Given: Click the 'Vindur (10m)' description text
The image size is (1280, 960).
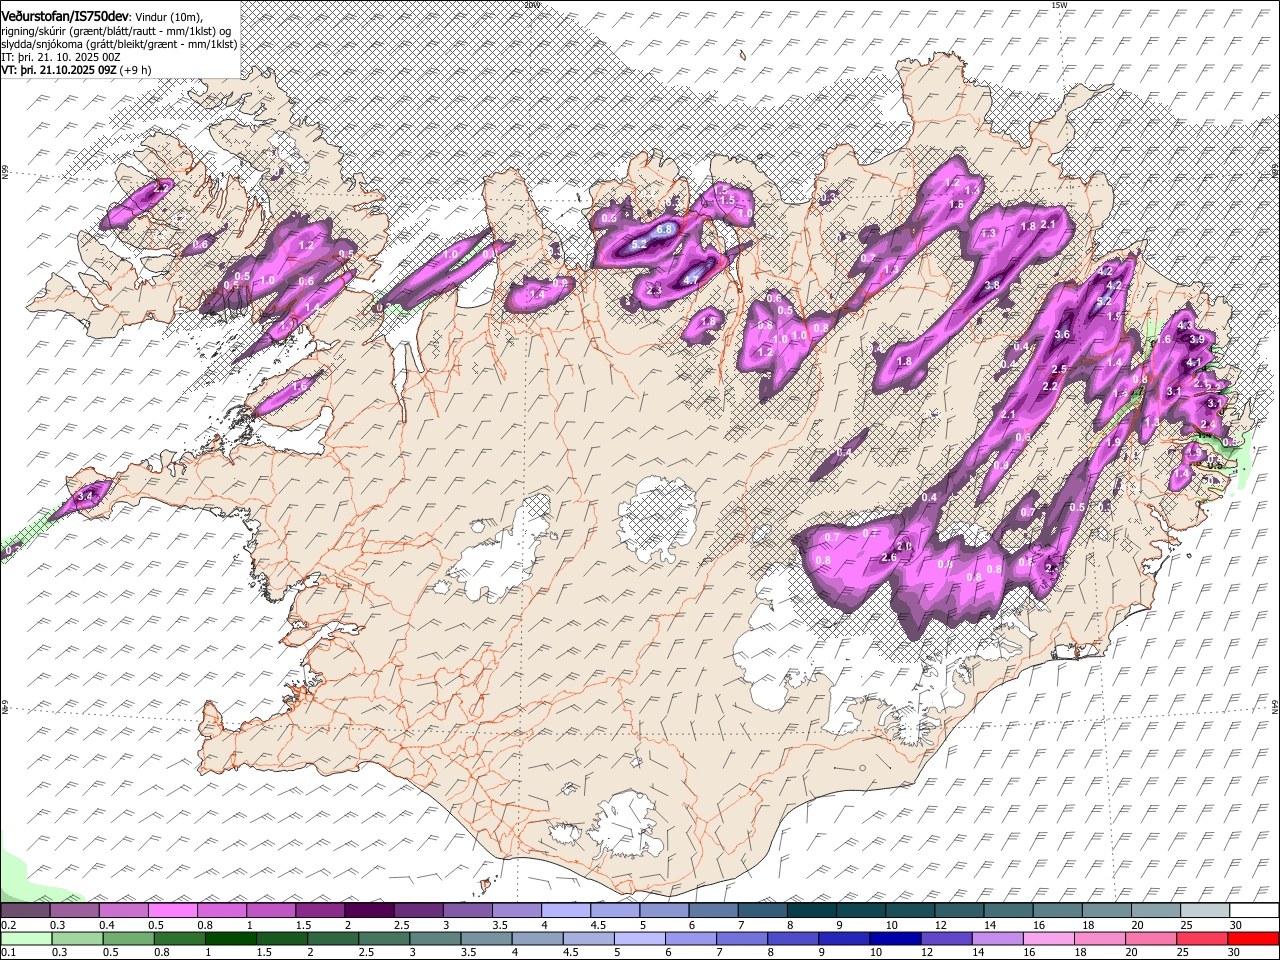Looking at the screenshot, I should (x=169, y=17).
